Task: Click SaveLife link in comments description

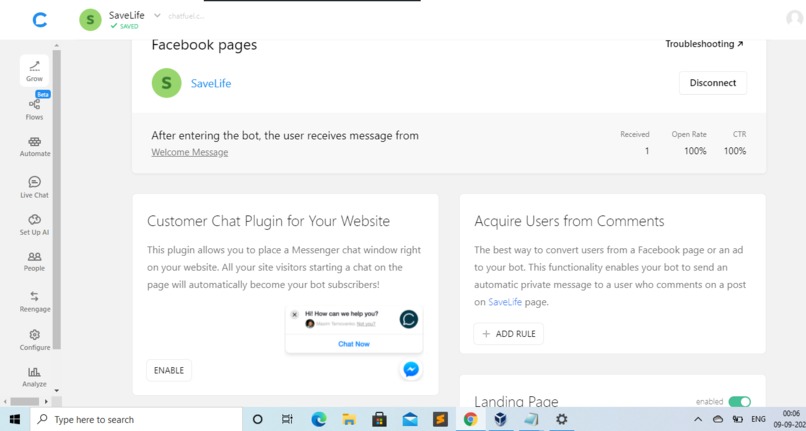Action: (505, 302)
